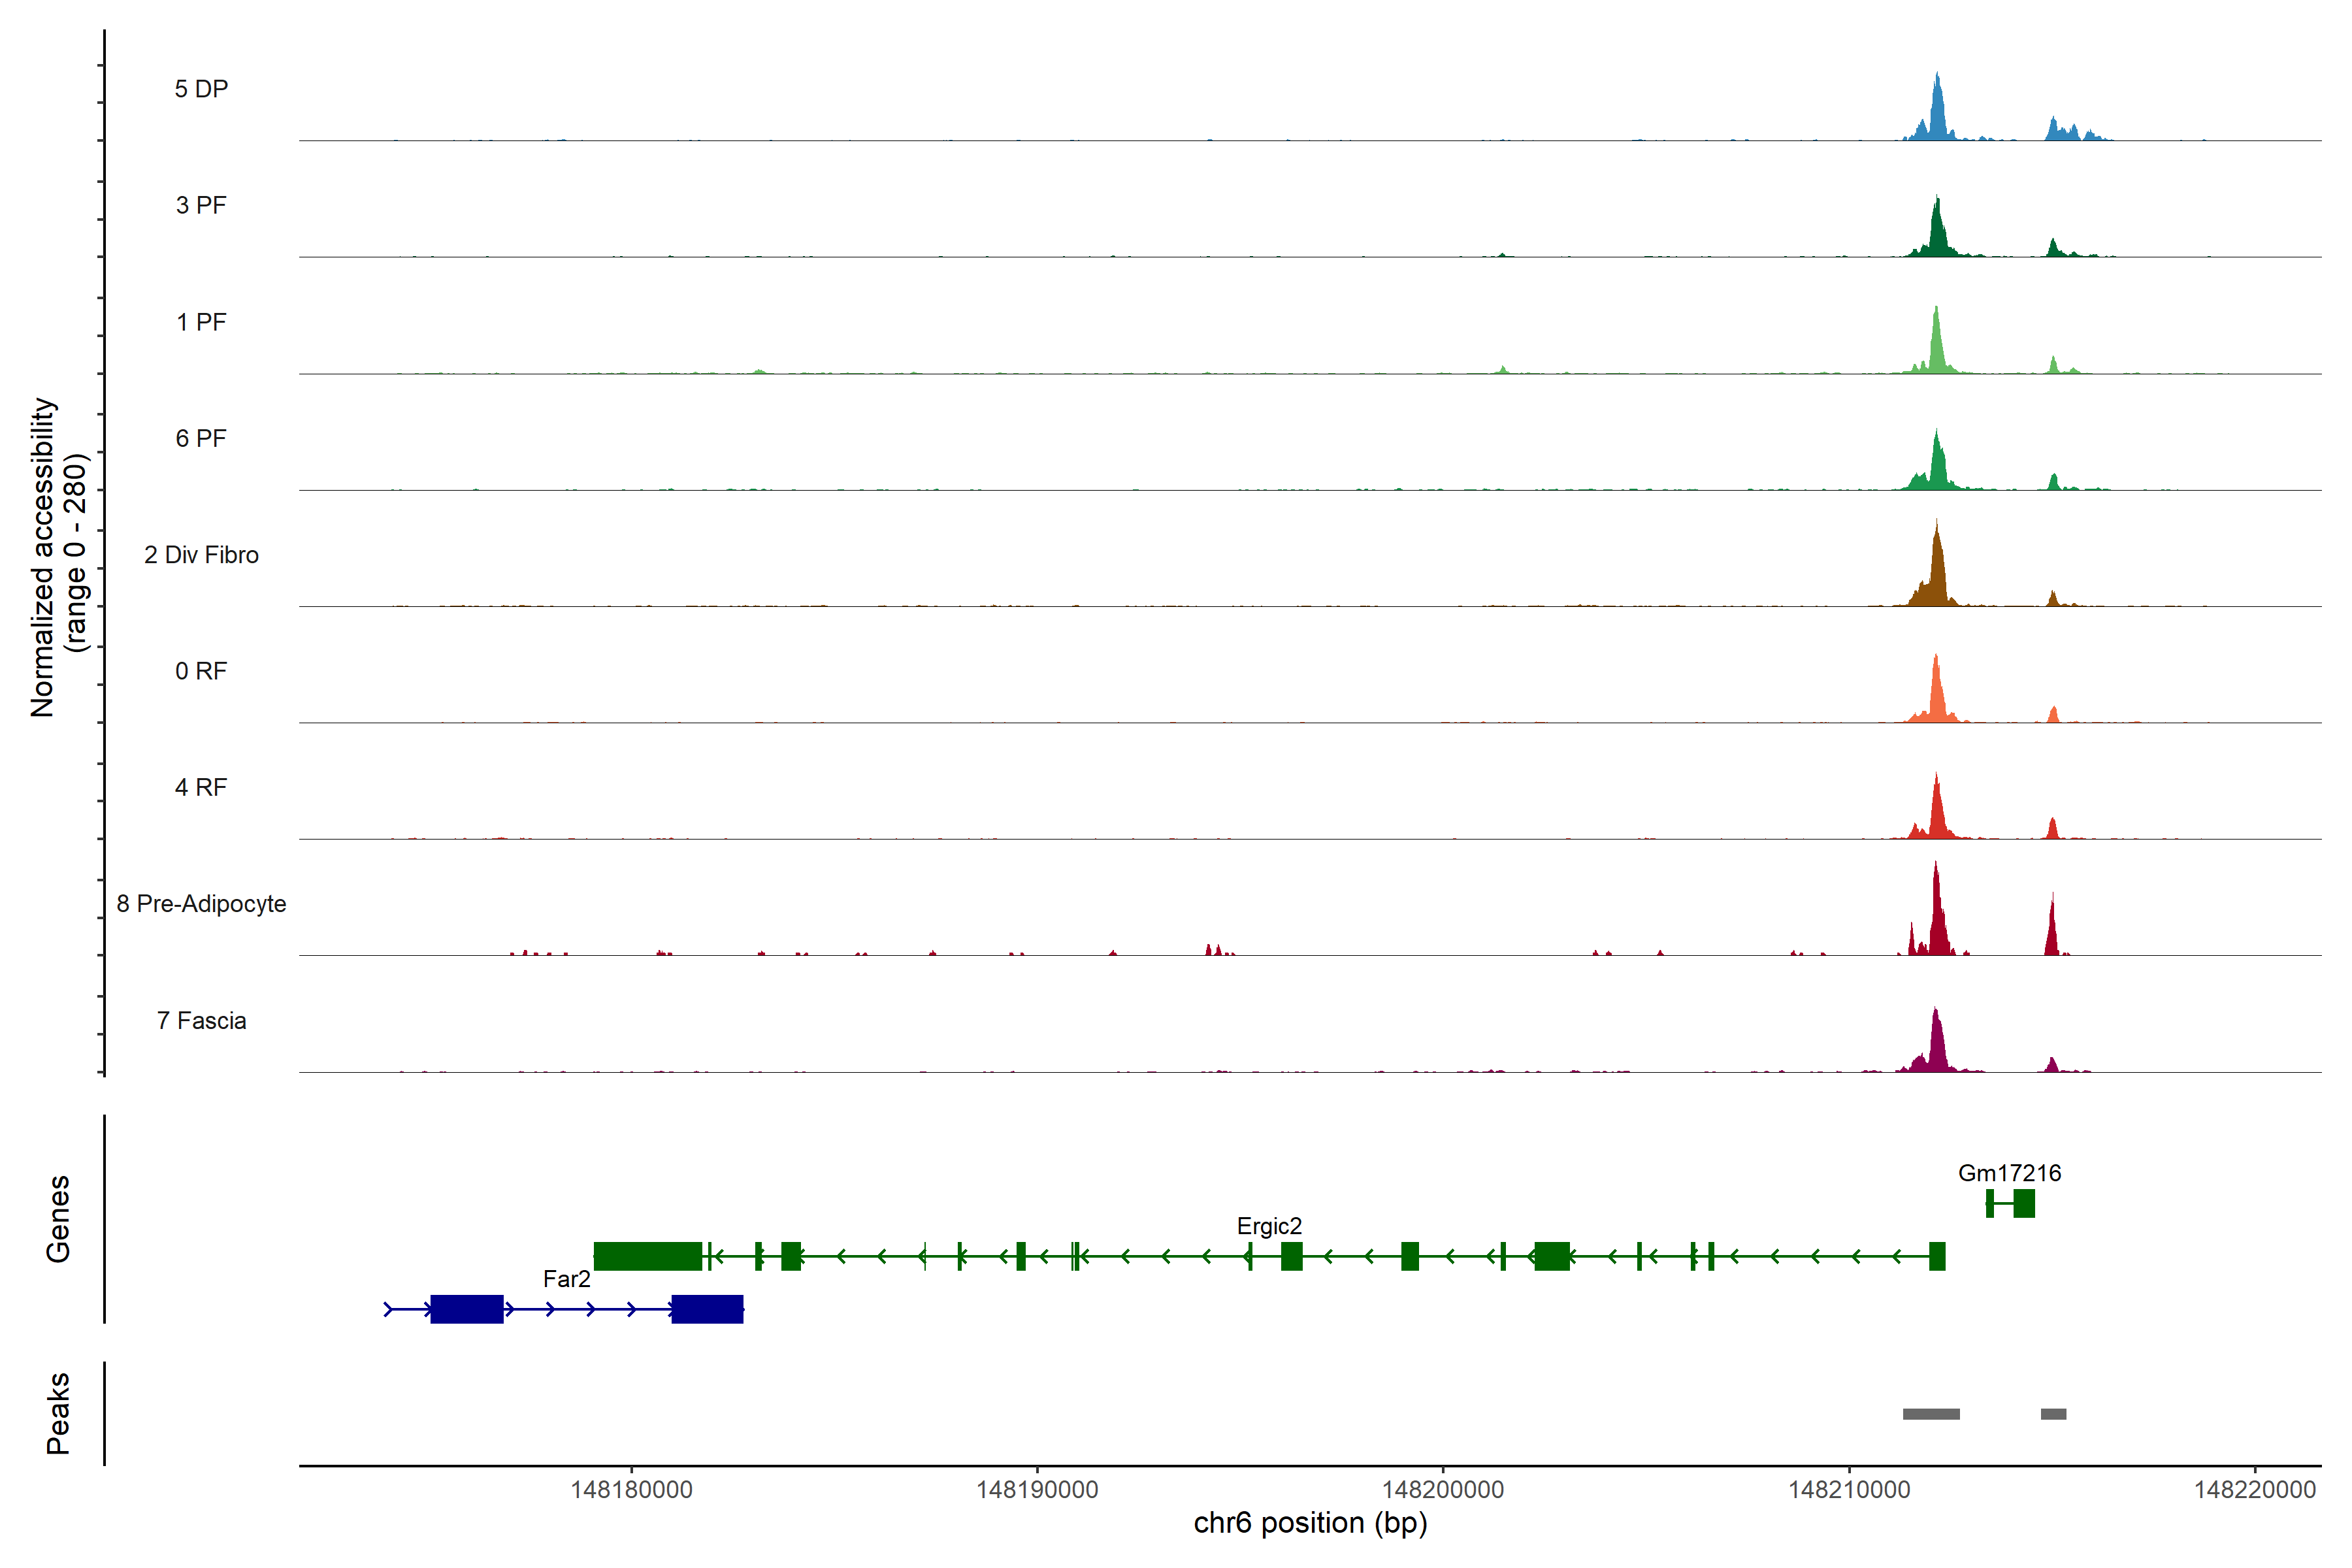This screenshot has width=2352, height=1568.
Task: Click the 148190000 axis tick label
Action: 1037,1490
